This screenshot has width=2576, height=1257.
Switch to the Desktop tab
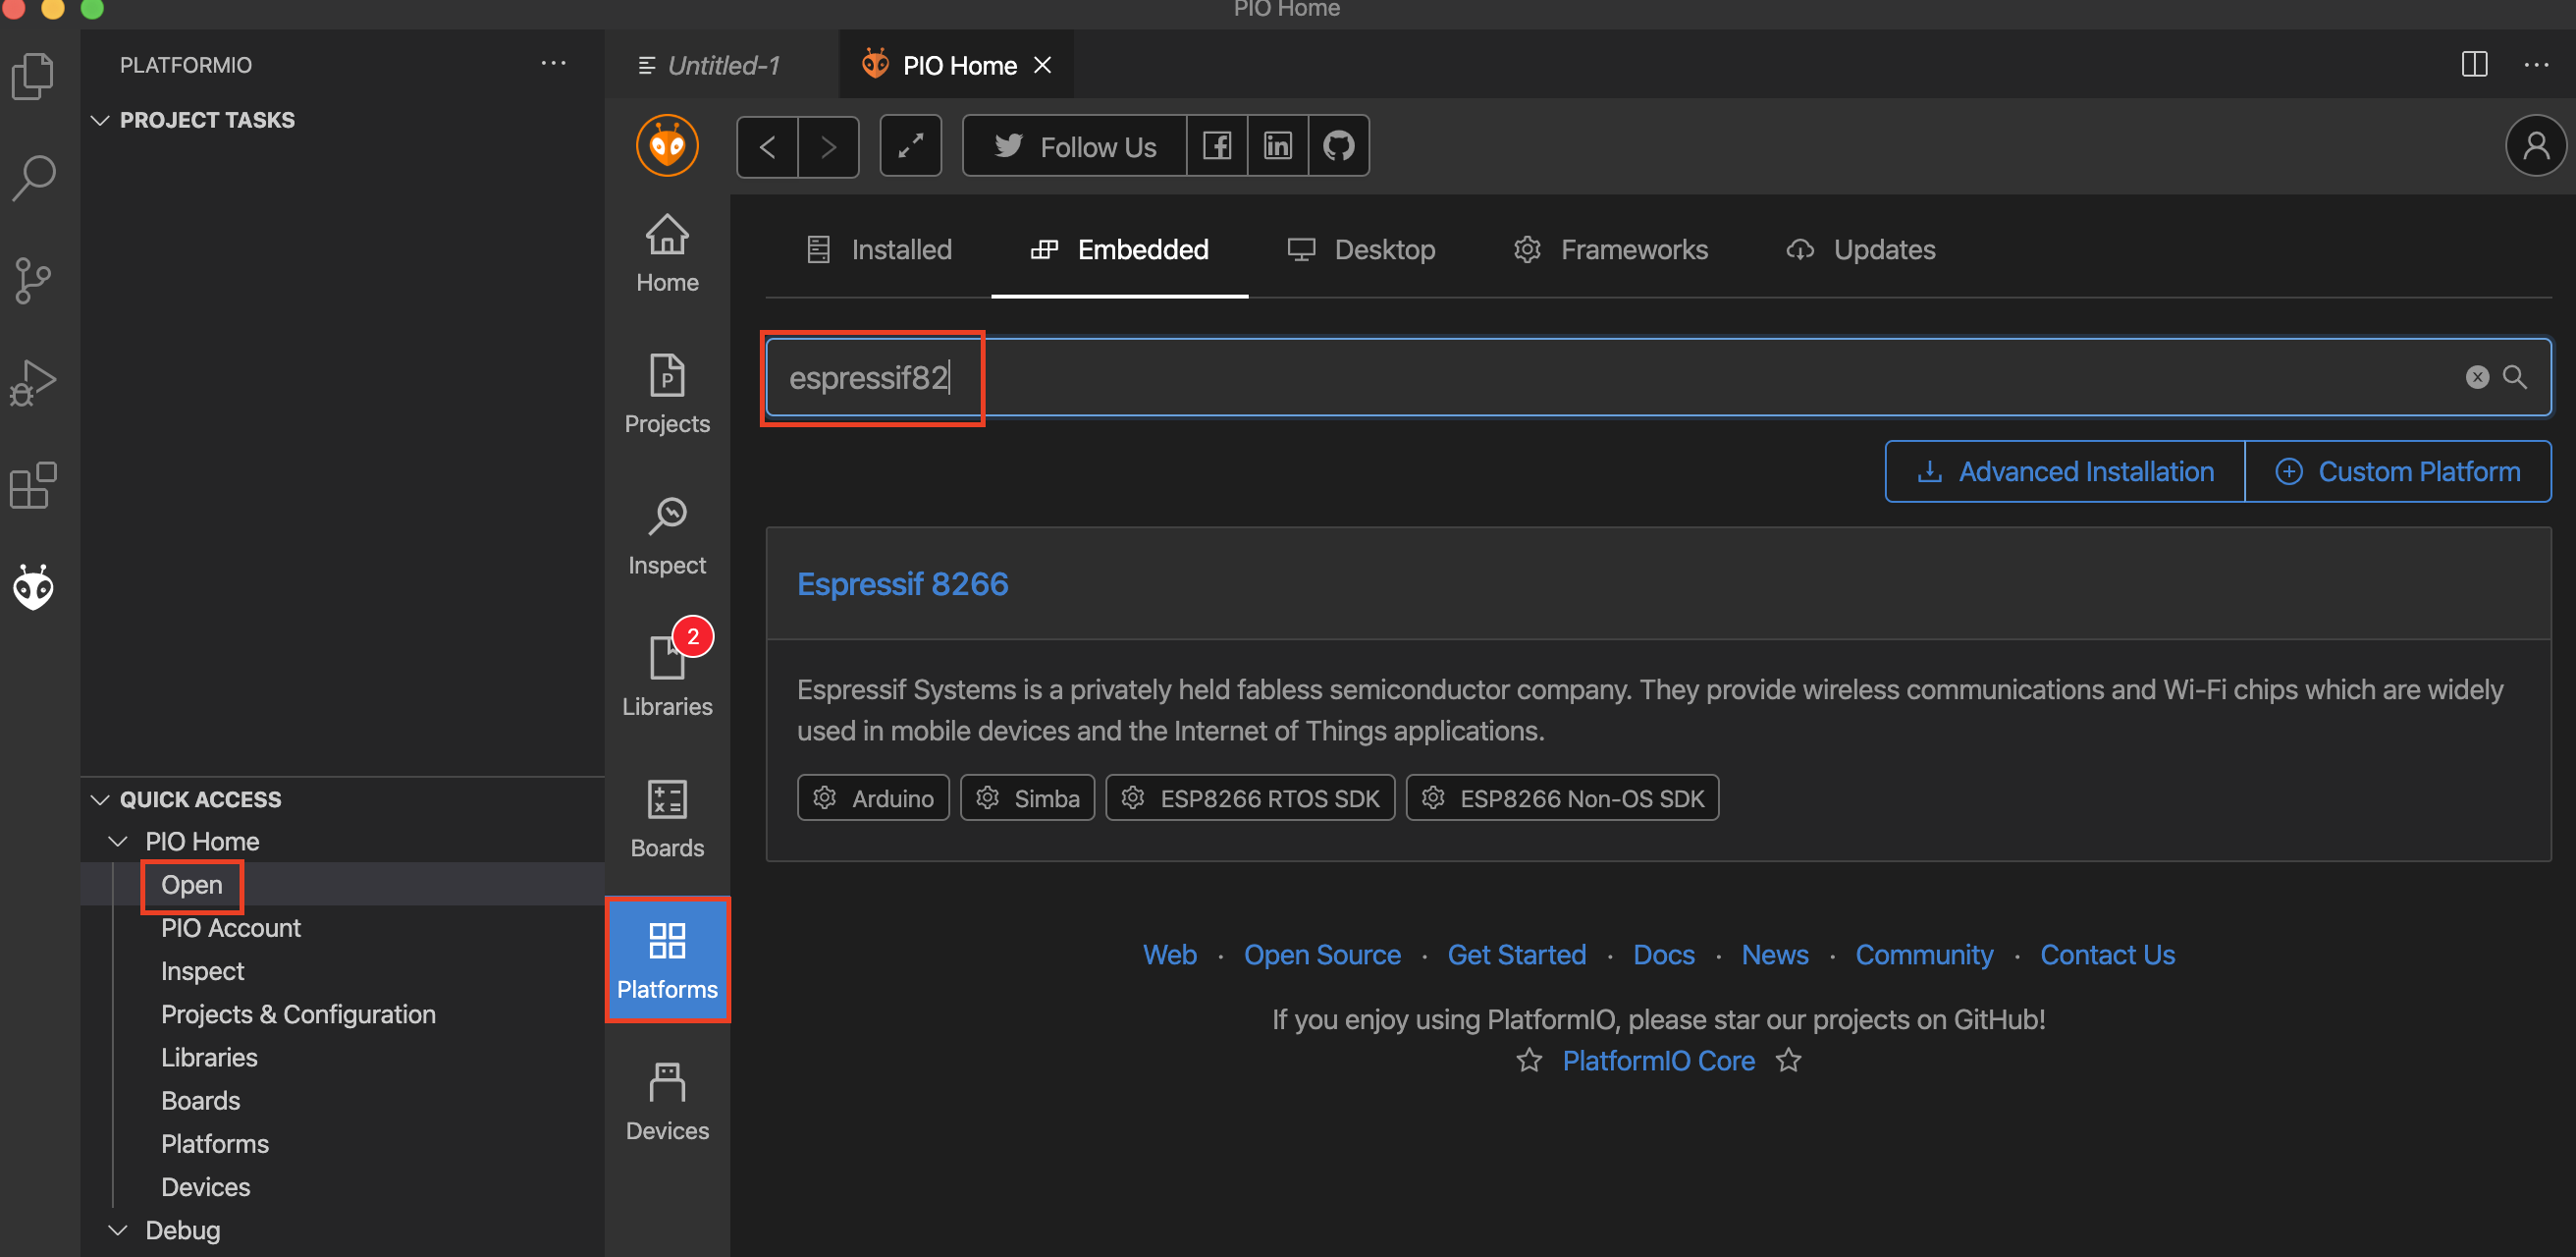pyautogui.click(x=1360, y=250)
